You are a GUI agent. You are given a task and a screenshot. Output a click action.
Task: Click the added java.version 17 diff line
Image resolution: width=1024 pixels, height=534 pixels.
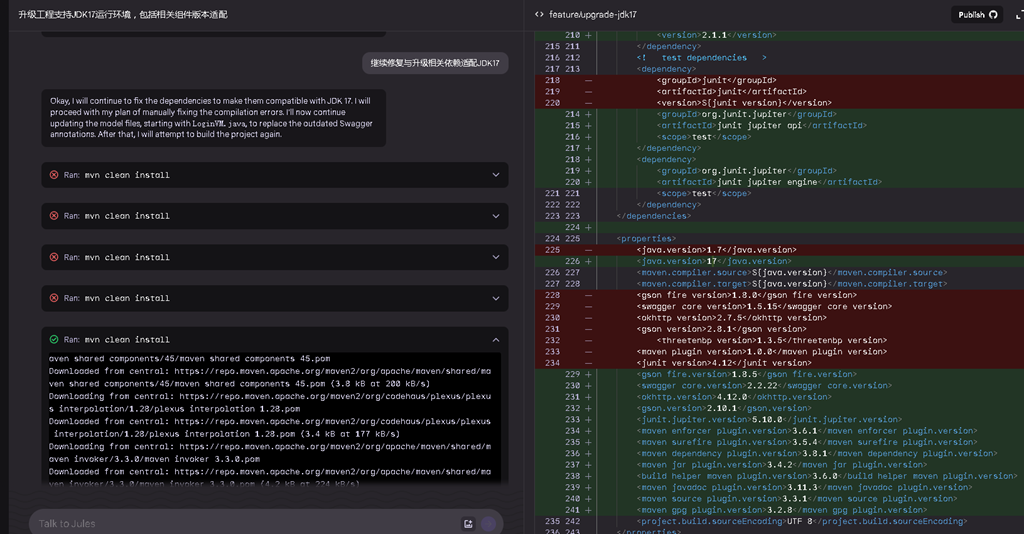pos(716,261)
